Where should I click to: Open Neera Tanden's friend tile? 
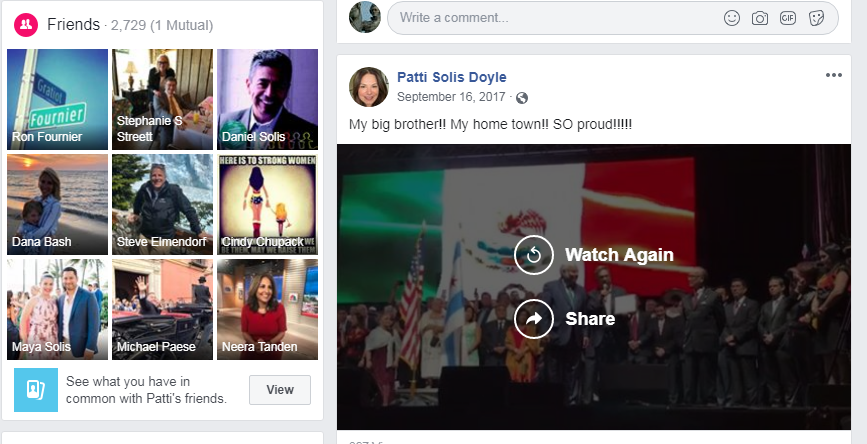tap(268, 310)
